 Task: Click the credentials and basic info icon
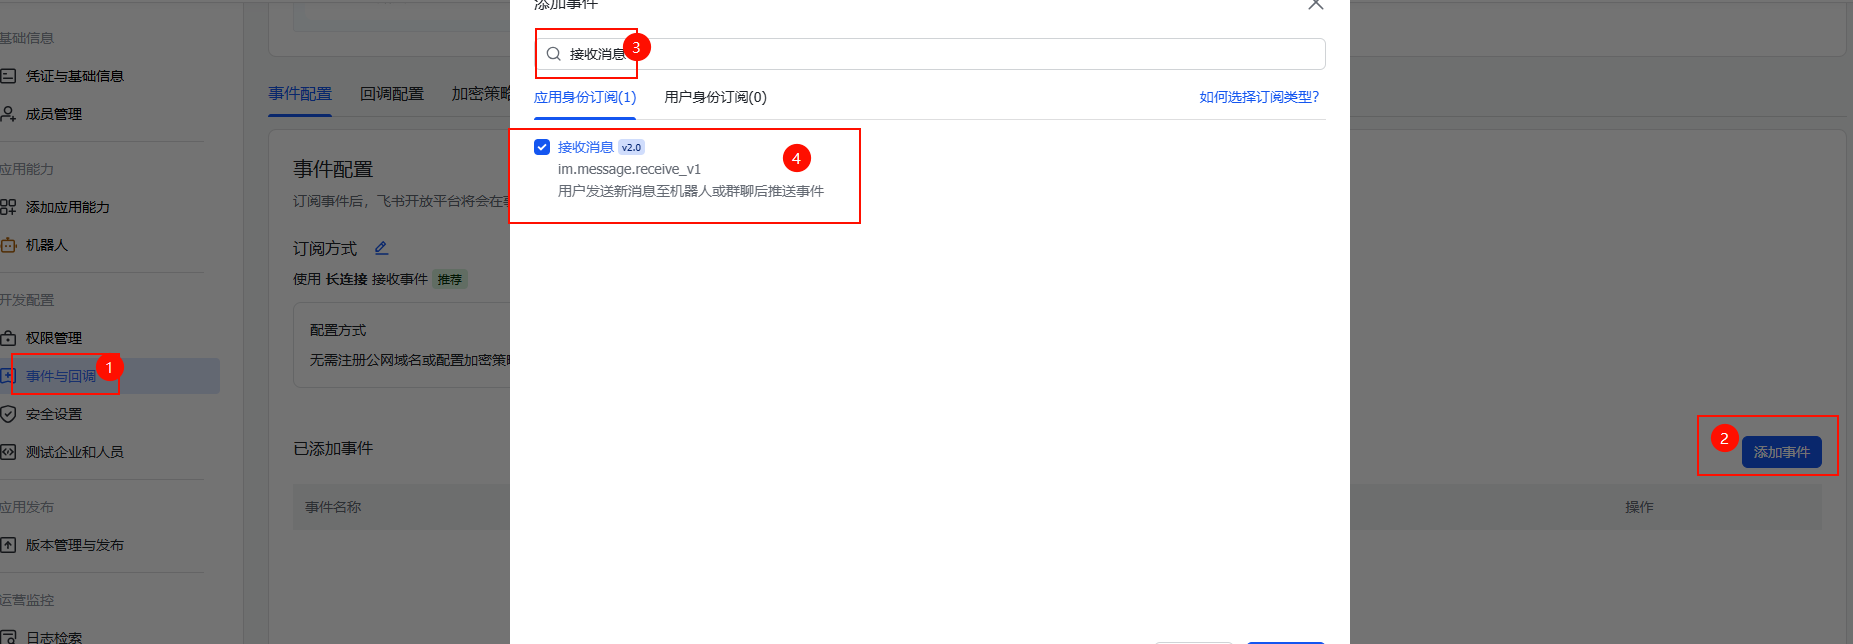coord(8,76)
